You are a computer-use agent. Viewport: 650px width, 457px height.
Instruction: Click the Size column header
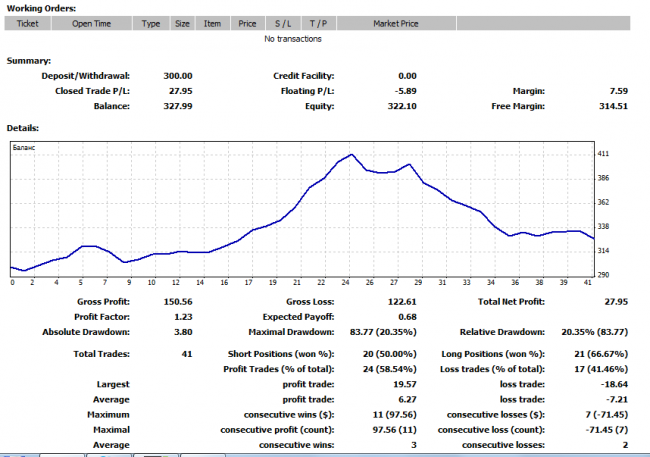tap(181, 23)
